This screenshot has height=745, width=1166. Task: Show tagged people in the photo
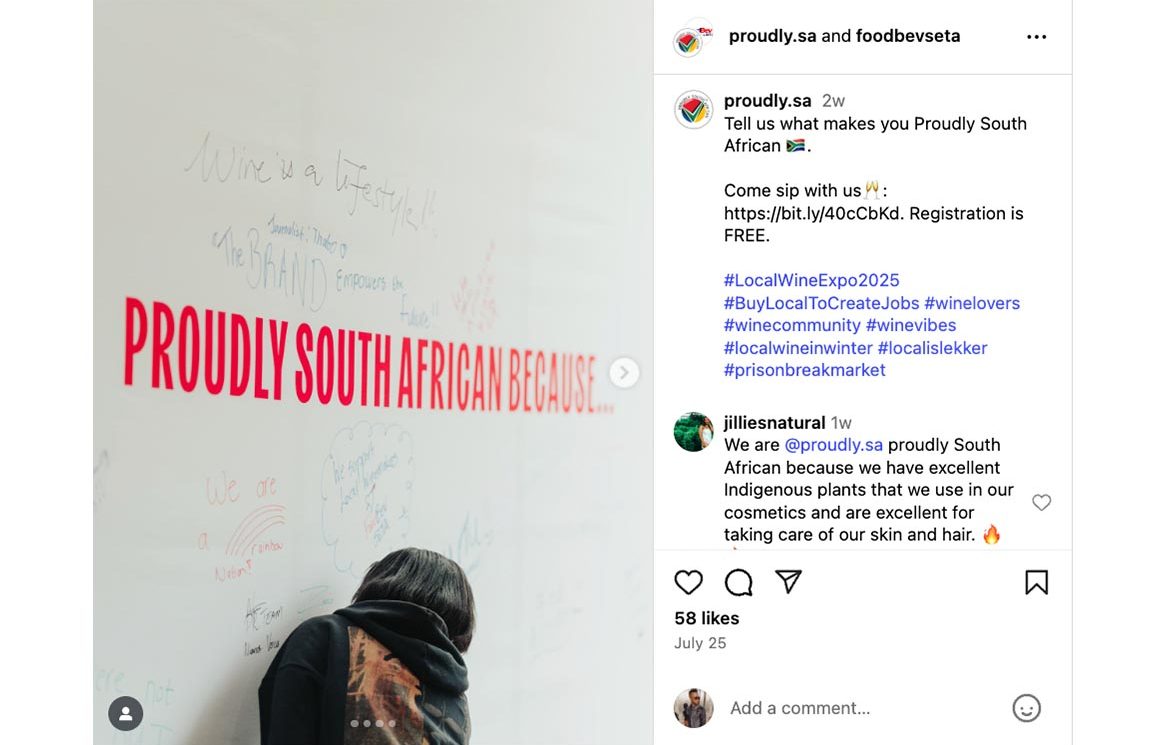(126, 714)
